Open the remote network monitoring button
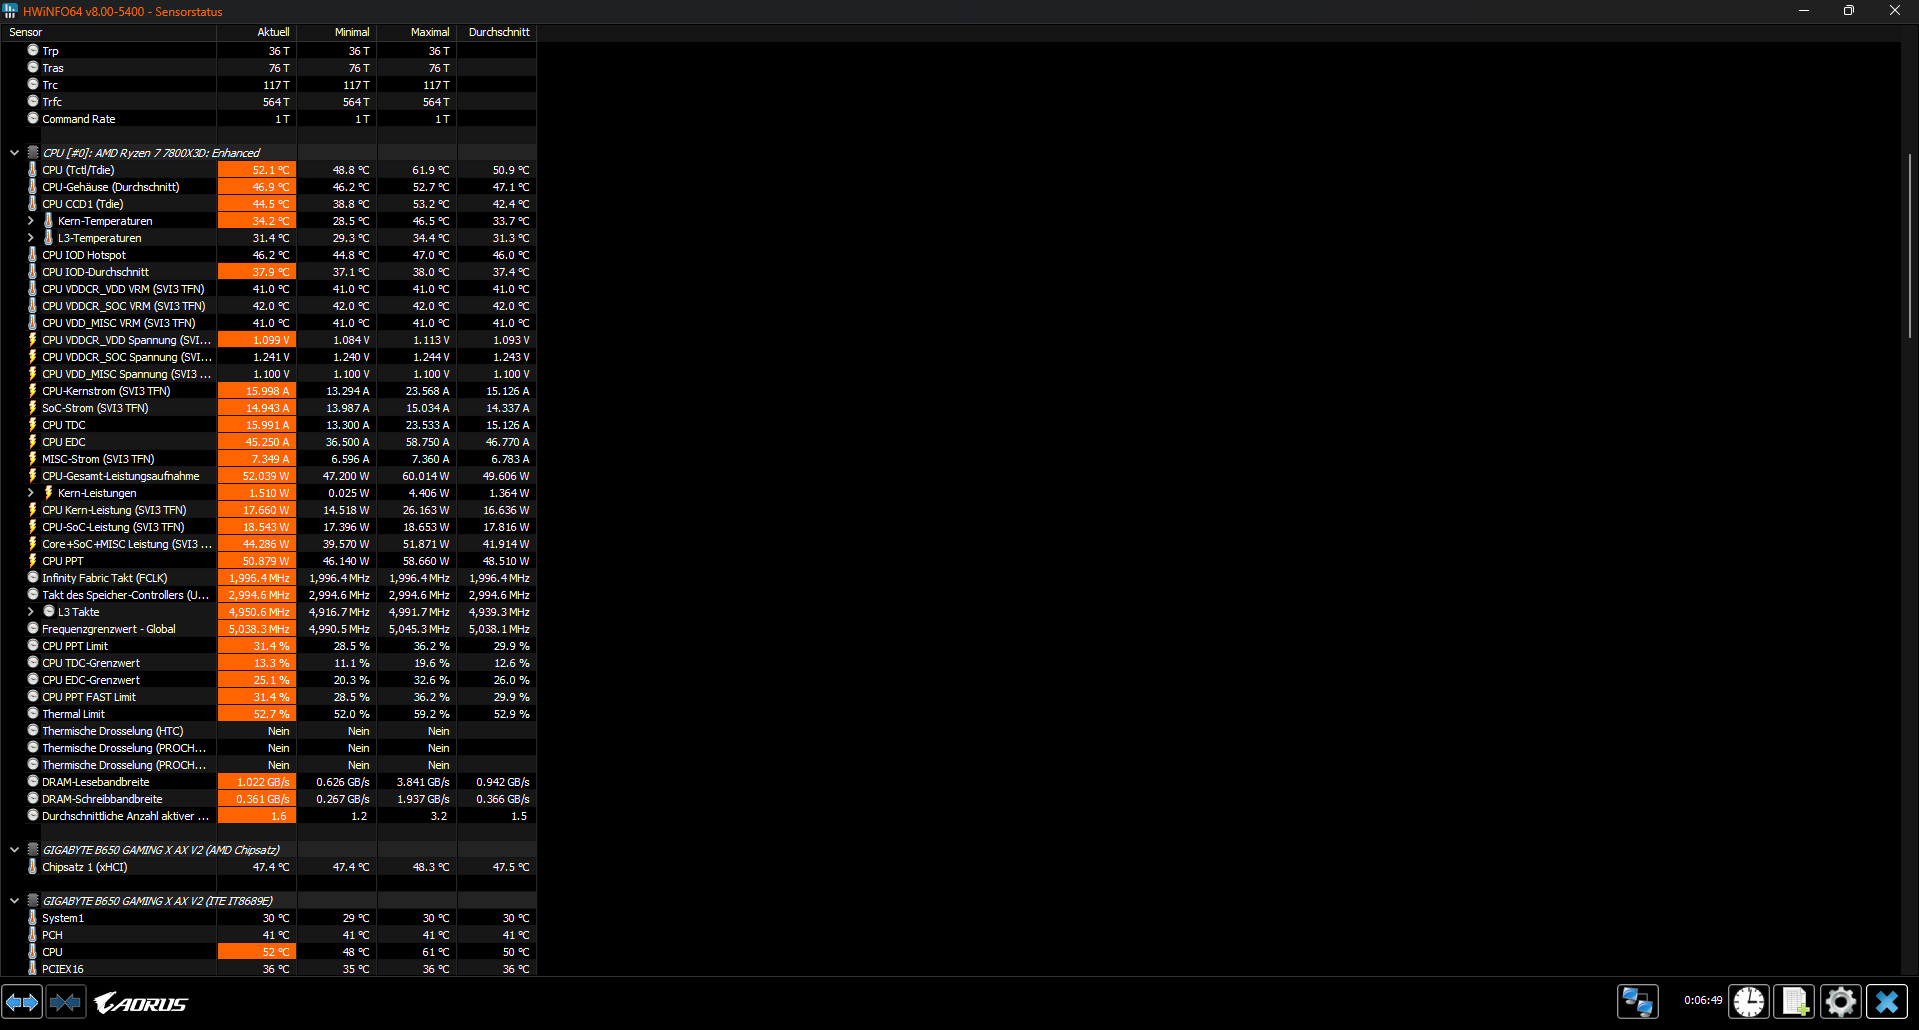This screenshot has height=1030, width=1919. pyautogui.click(x=1637, y=1002)
